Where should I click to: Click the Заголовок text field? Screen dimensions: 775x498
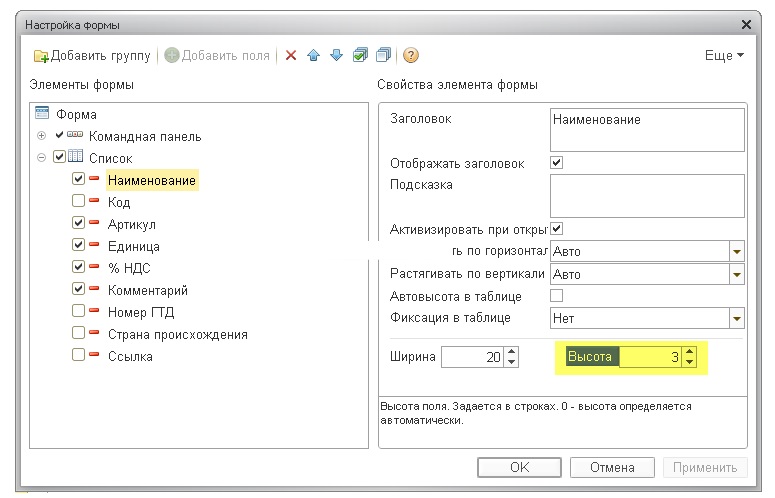(x=647, y=130)
